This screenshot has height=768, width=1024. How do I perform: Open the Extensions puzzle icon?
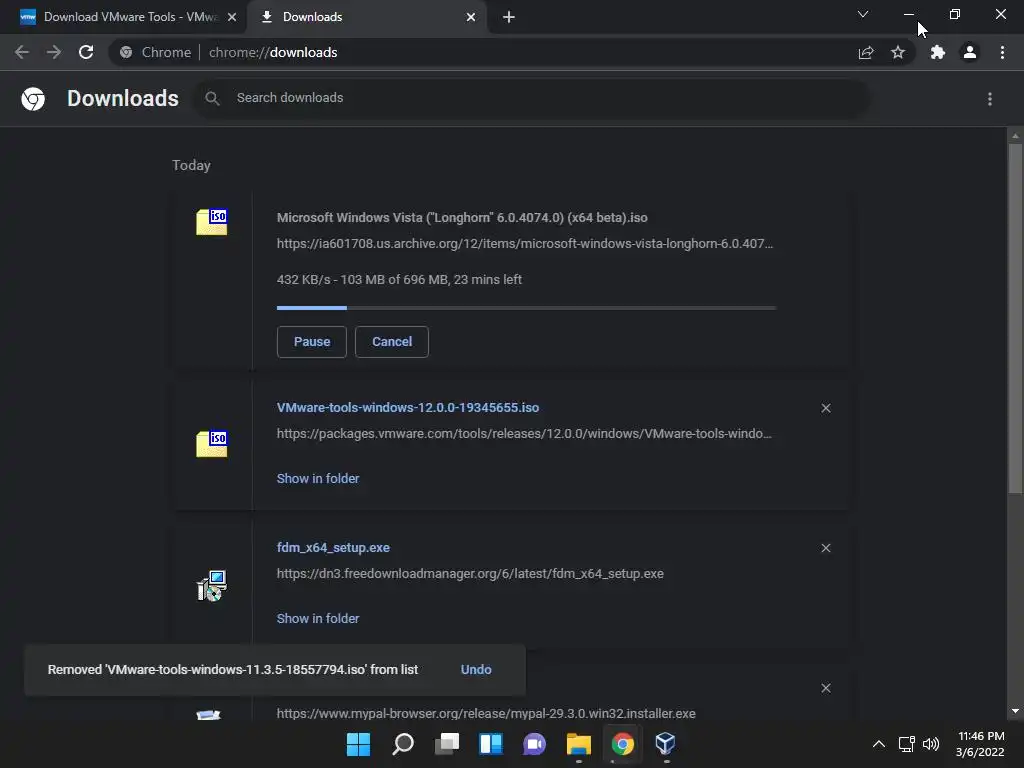(938, 52)
